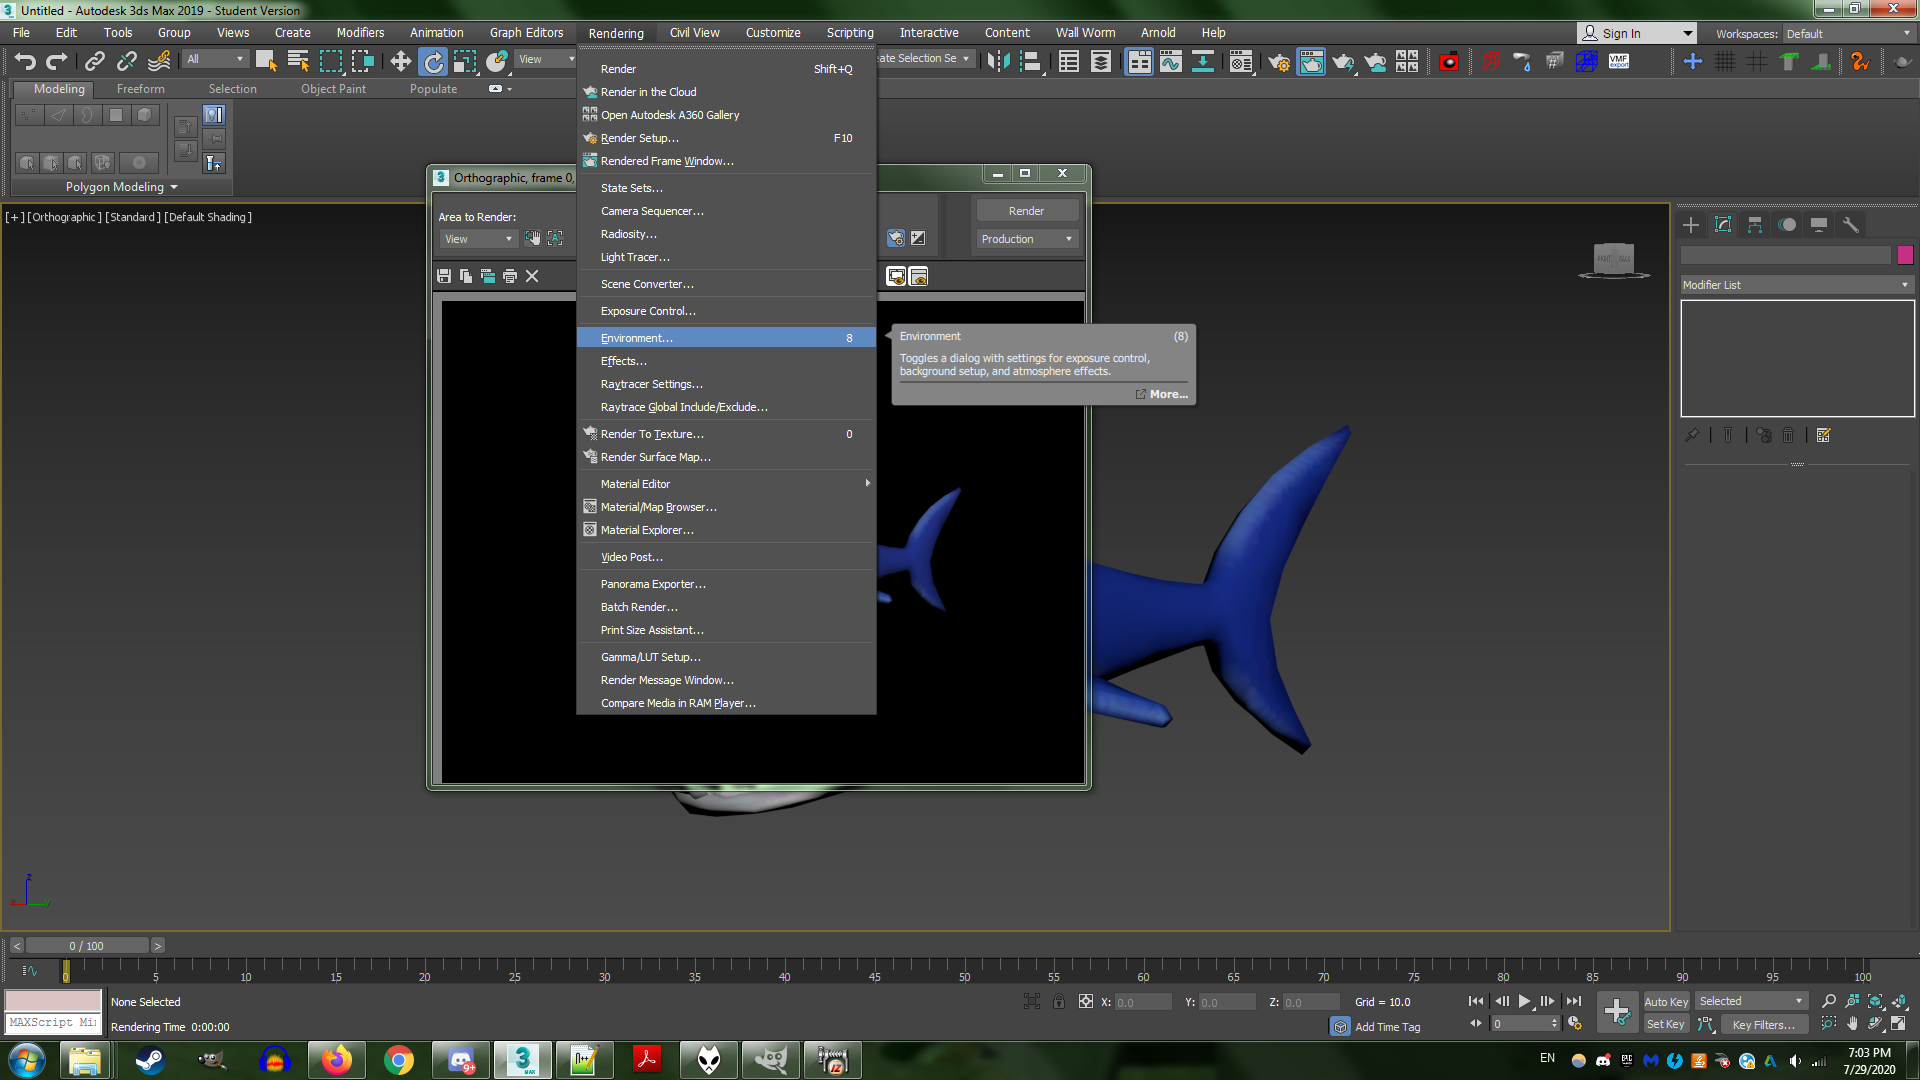
Task: Open the All selection filter dropdown
Action: [215, 59]
